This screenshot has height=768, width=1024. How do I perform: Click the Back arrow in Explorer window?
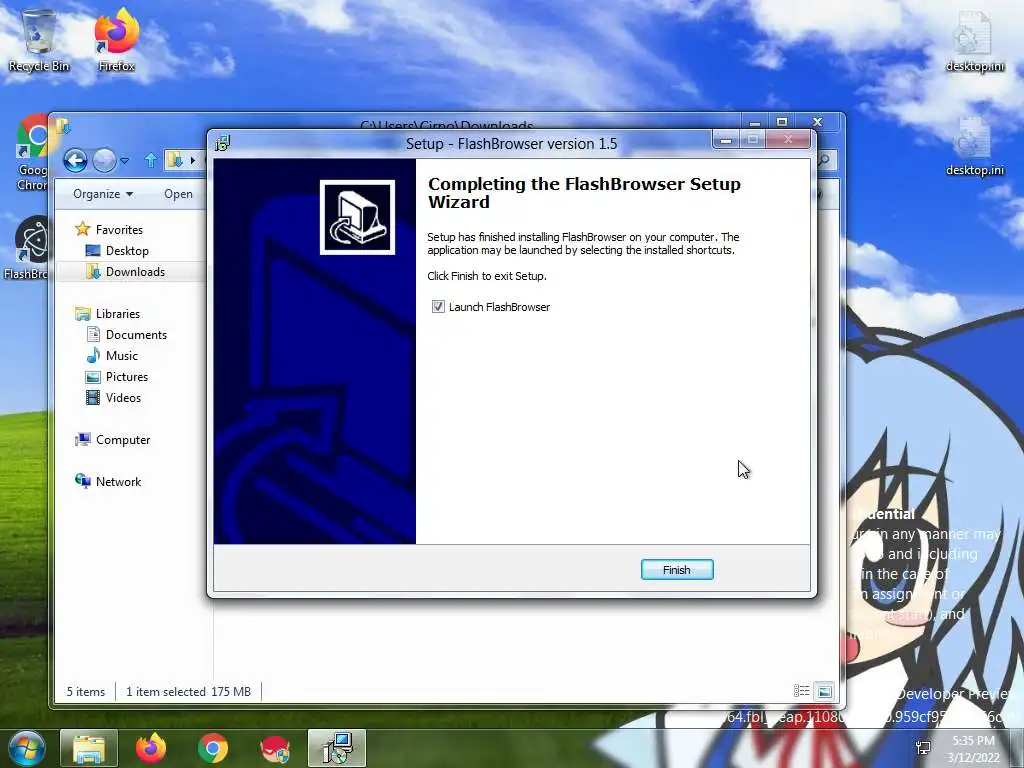coord(75,160)
